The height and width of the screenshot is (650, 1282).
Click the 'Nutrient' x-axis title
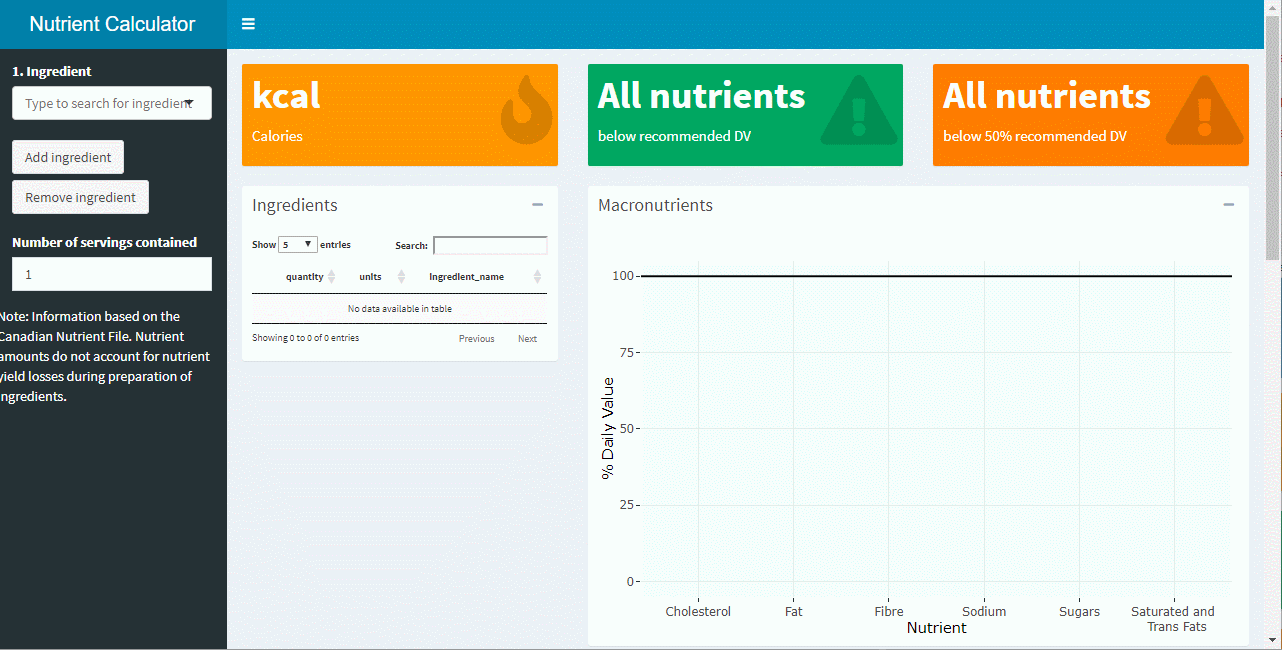(x=936, y=628)
